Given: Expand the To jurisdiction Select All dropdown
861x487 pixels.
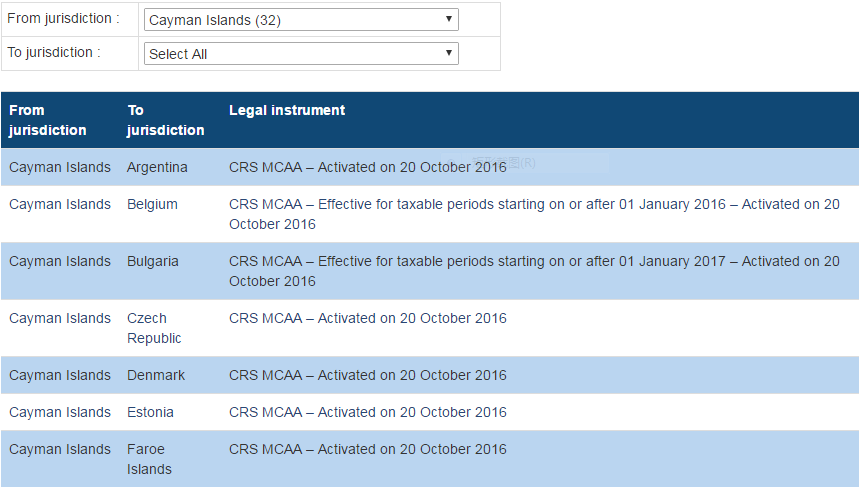Looking at the screenshot, I should 301,54.
